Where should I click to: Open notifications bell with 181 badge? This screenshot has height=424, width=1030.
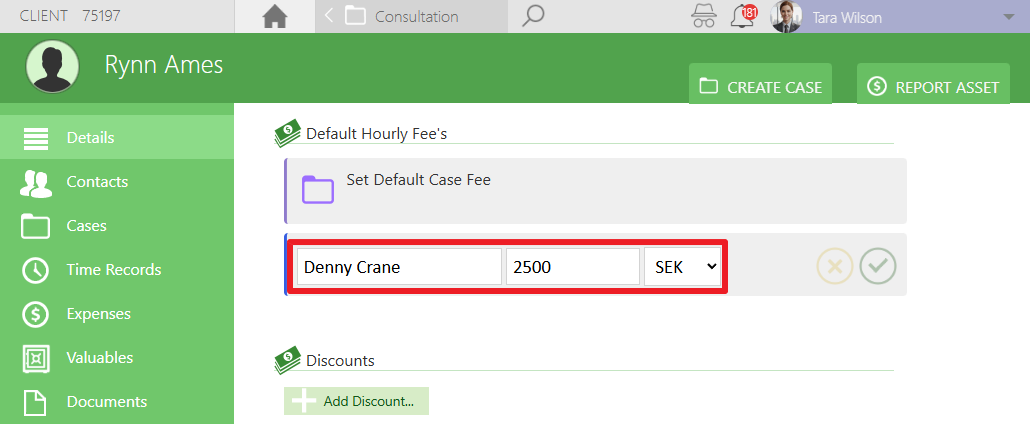point(743,16)
